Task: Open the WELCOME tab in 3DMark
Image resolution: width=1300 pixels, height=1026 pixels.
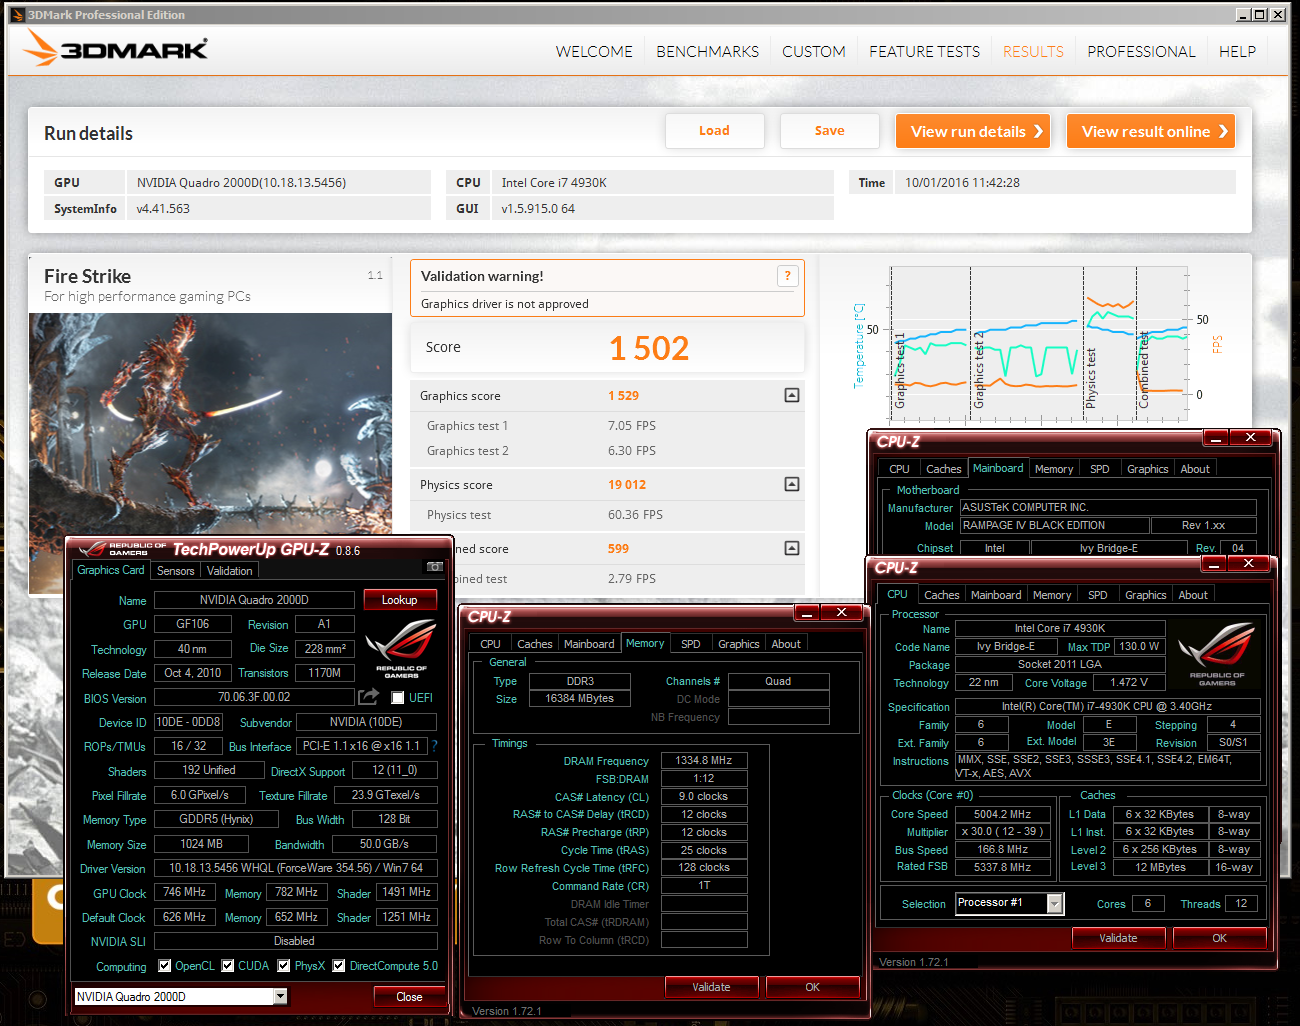Action: pos(594,52)
